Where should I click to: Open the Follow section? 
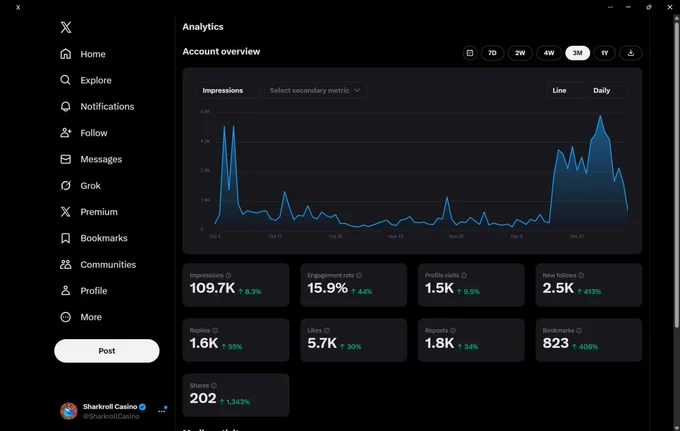point(94,133)
